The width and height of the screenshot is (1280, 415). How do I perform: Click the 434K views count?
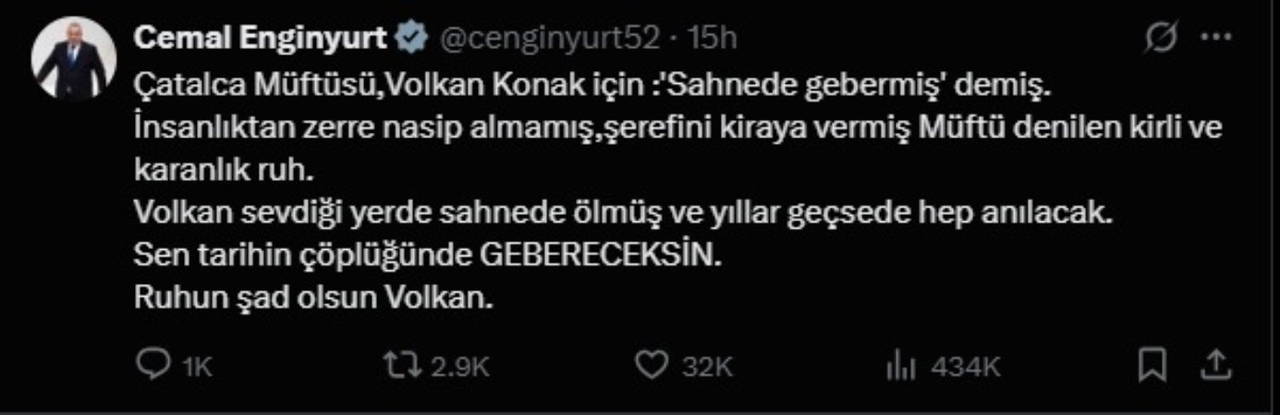(x=965, y=367)
